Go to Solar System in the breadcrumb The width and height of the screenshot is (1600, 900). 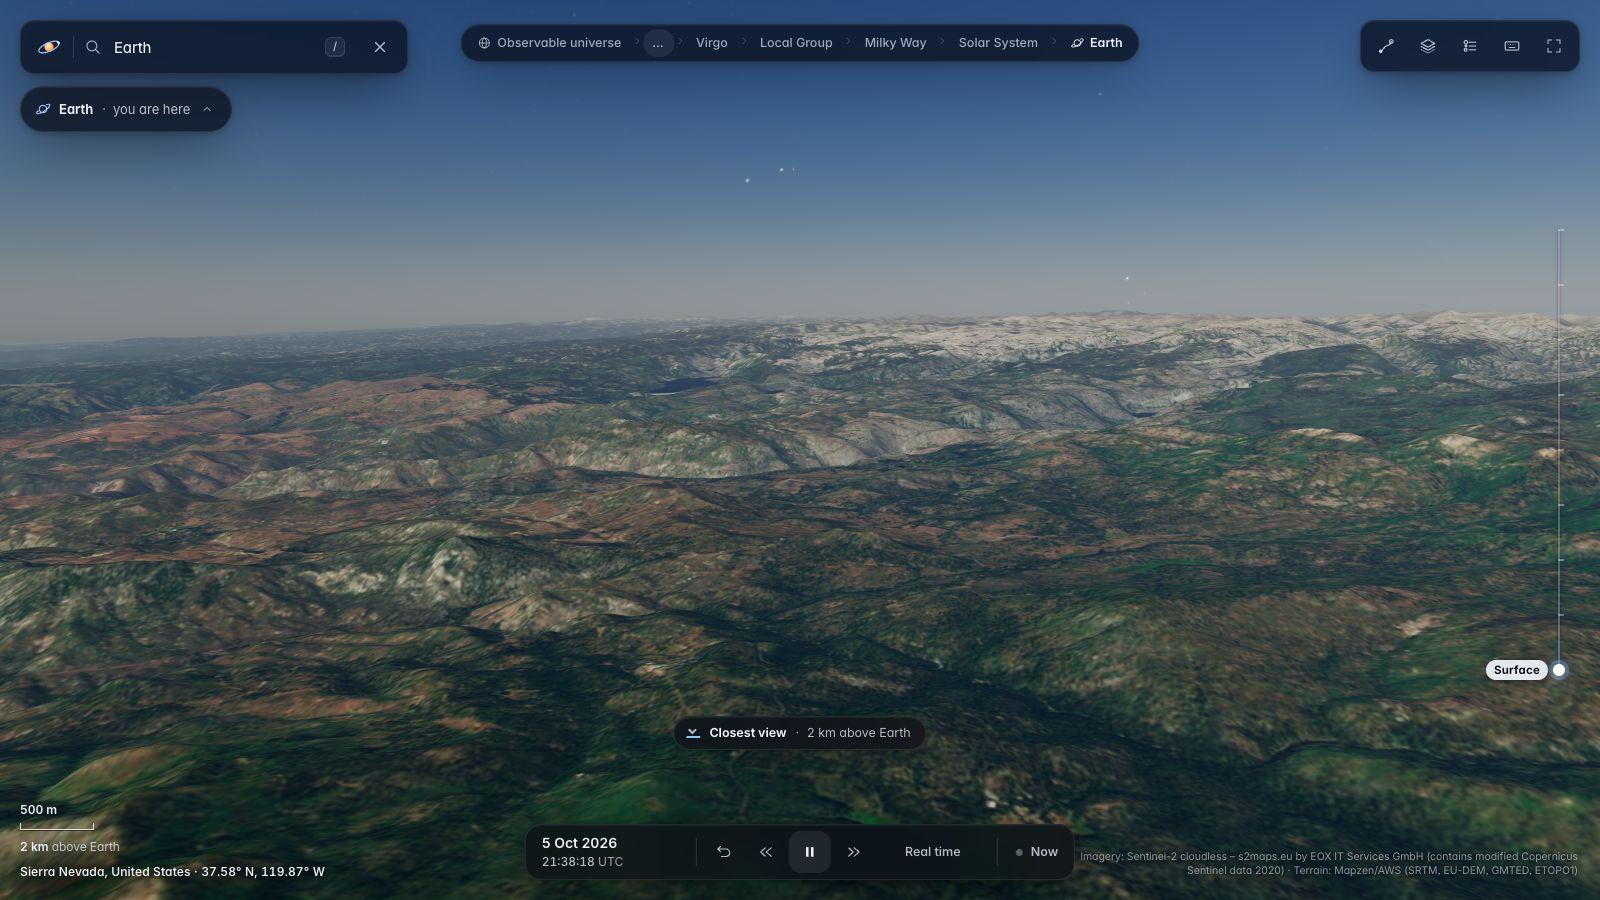998,43
